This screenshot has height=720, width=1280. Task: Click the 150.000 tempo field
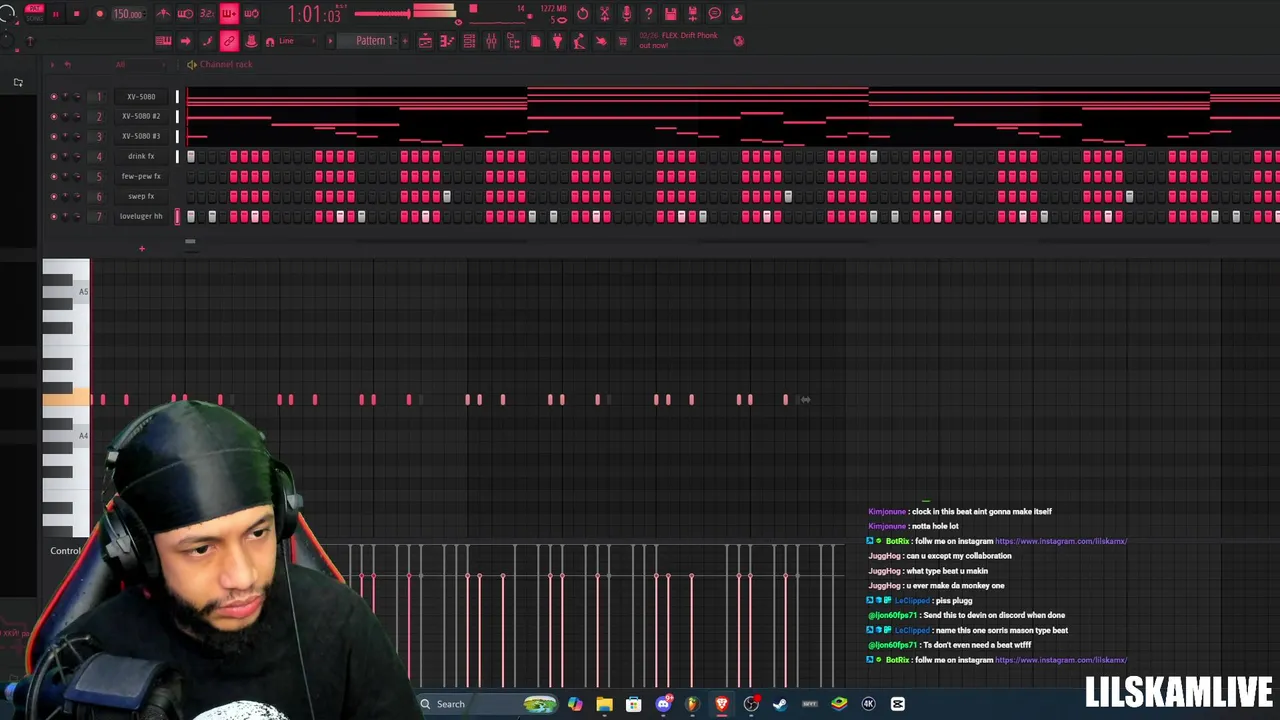(x=127, y=14)
